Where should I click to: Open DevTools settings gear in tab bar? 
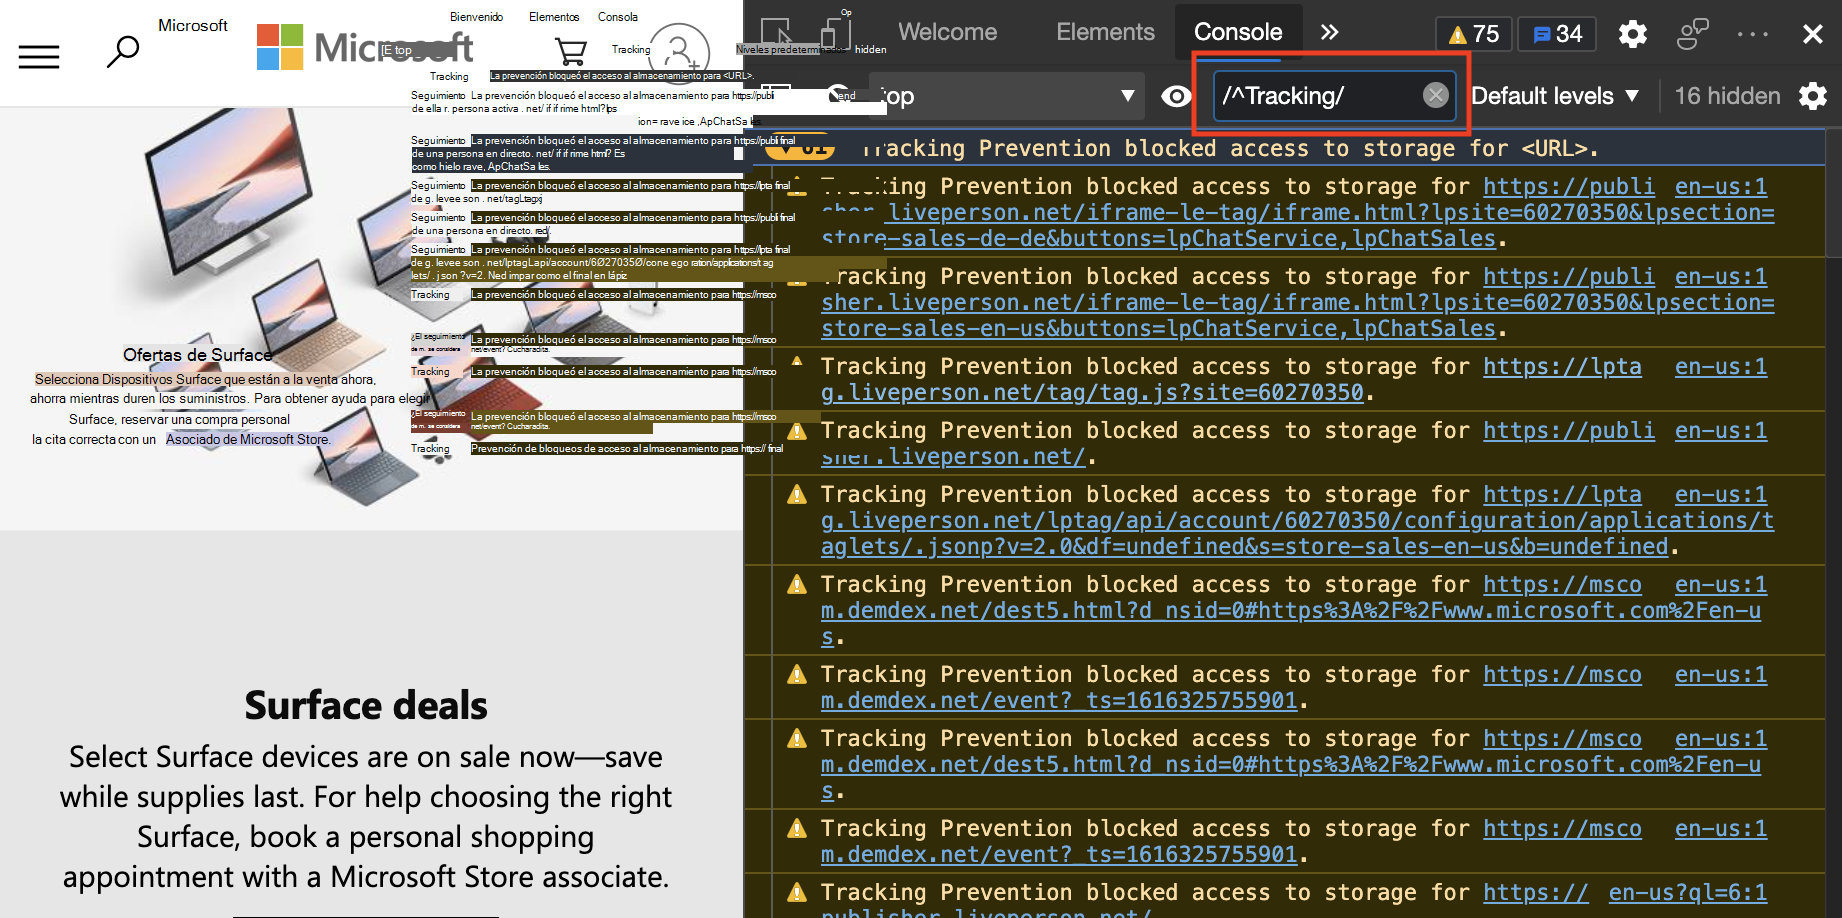click(x=1633, y=34)
